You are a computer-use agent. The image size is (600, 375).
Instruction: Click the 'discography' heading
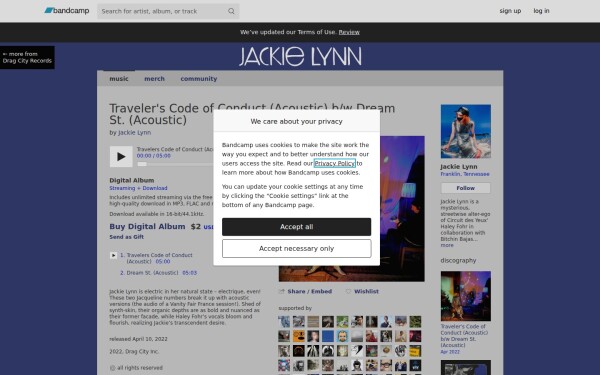(458, 260)
